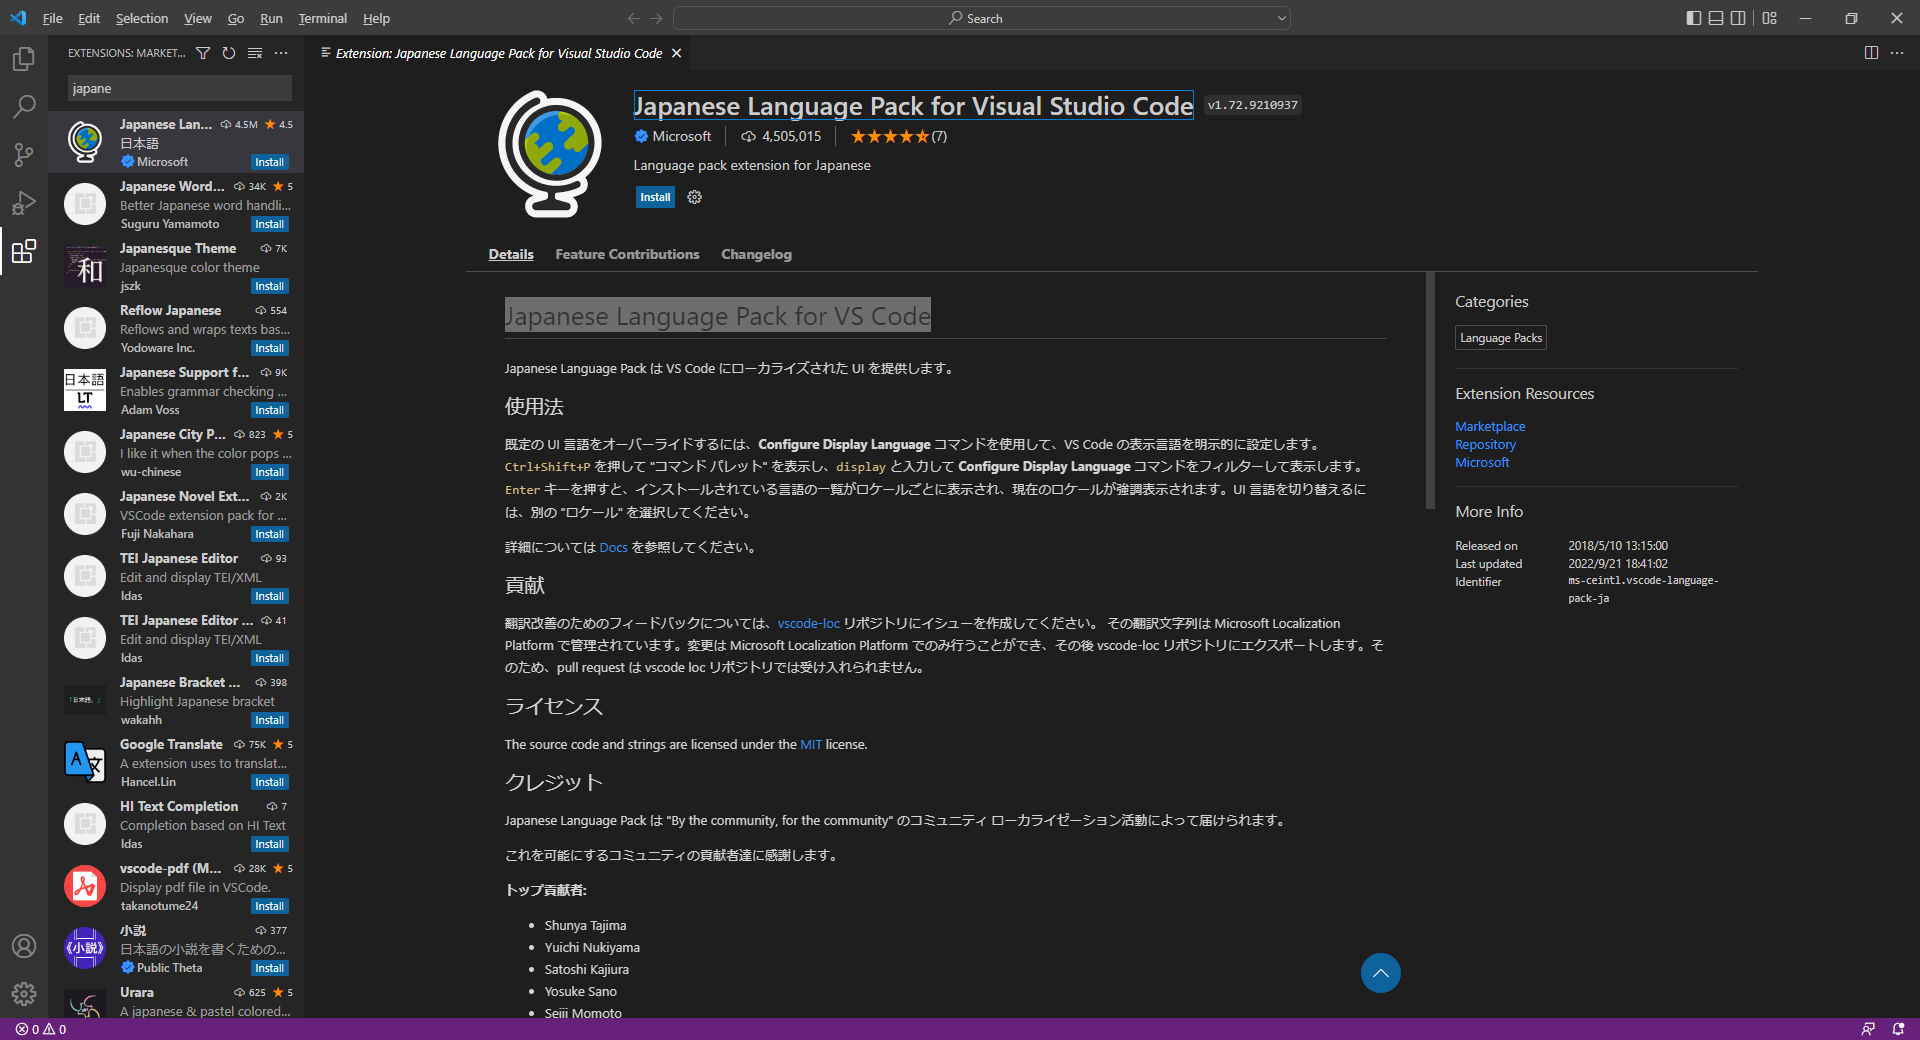1920x1040 pixels.
Task: Open the Terminal menu
Action: click(x=323, y=18)
